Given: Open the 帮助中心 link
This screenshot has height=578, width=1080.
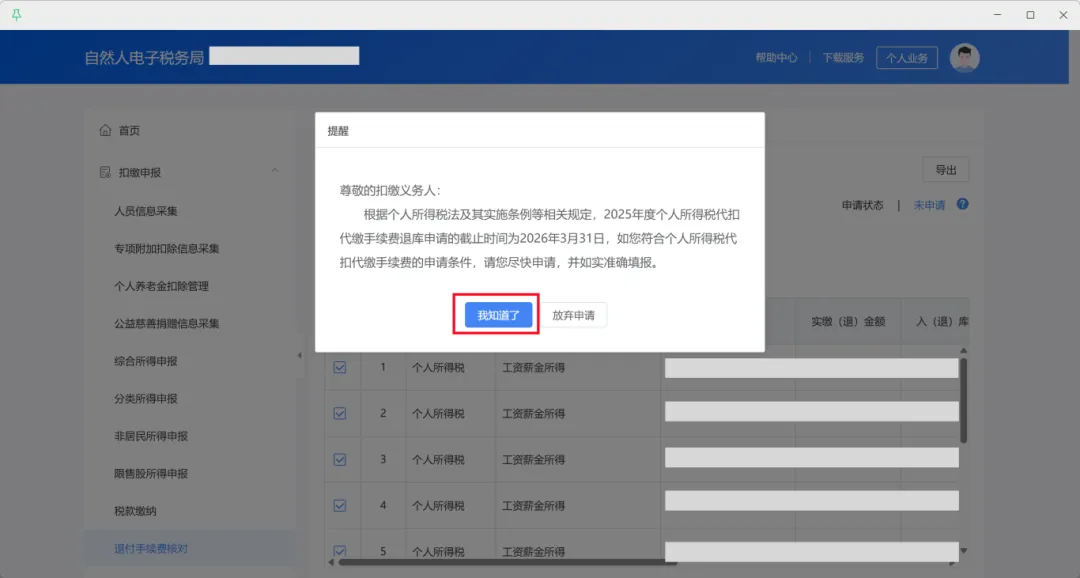Looking at the screenshot, I should 776,58.
